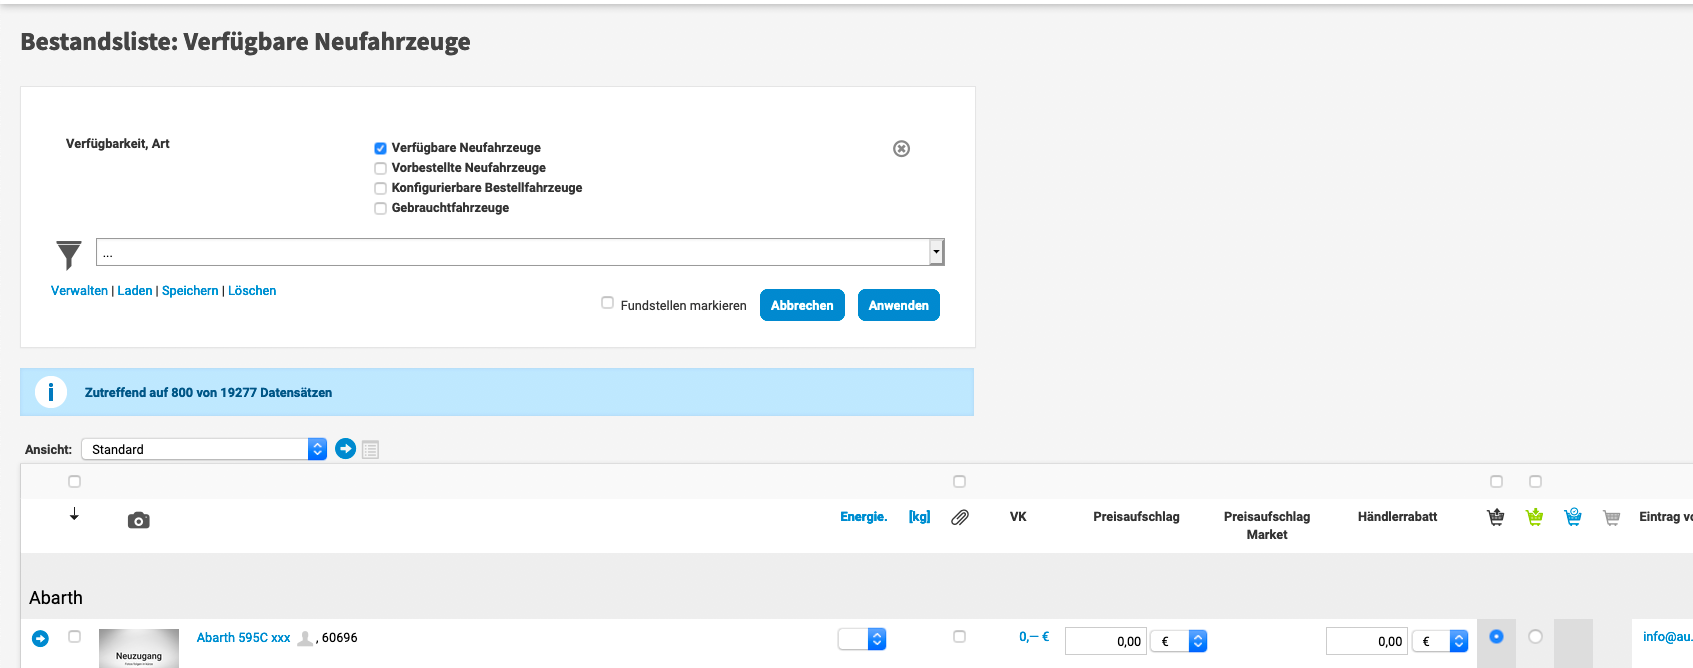Open the Preisaufschlag currency dropdown

click(1179, 641)
